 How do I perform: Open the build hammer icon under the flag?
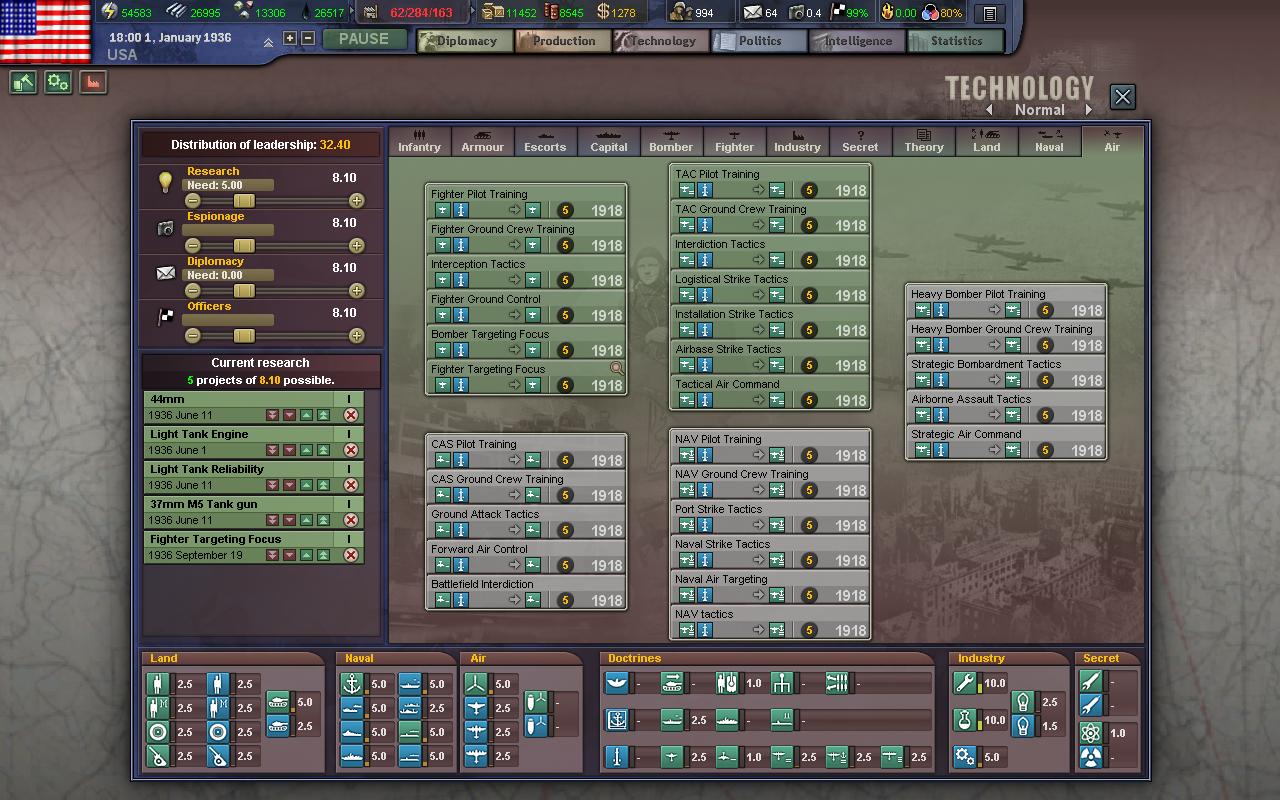coord(23,83)
